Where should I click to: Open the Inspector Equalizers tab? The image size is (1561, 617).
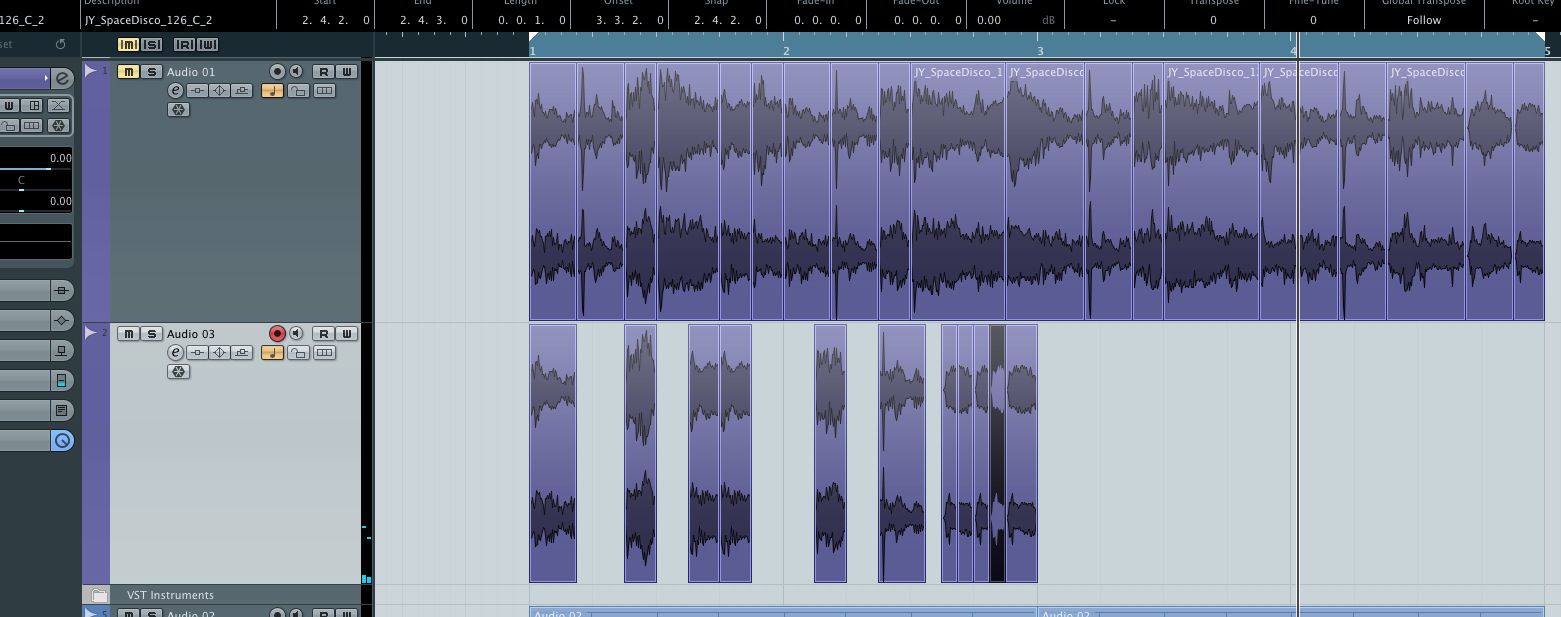click(61, 320)
